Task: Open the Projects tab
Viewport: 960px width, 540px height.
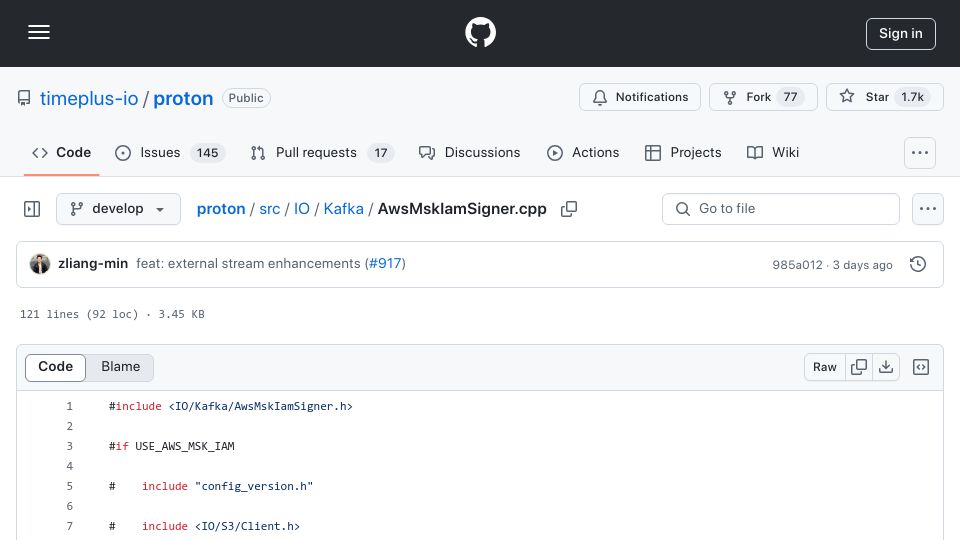Action: [683, 152]
